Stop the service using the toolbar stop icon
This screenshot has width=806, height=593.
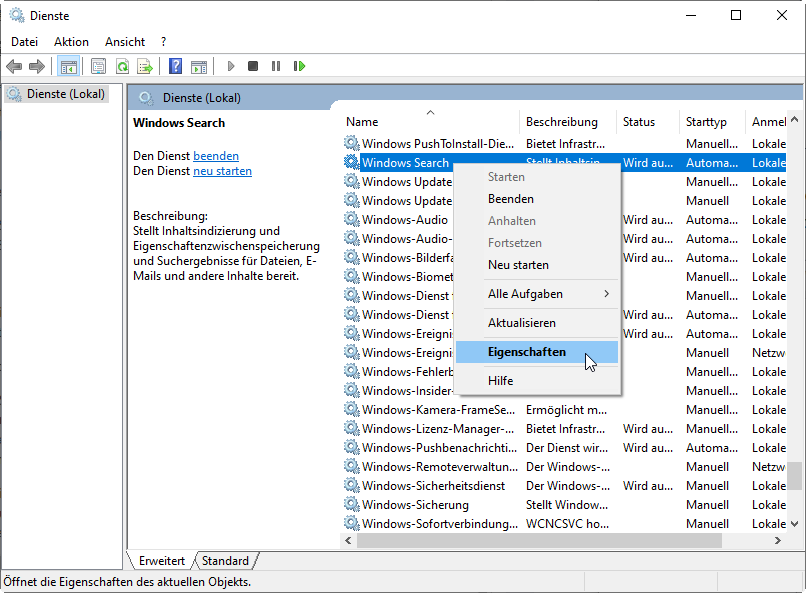click(x=253, y=66)
